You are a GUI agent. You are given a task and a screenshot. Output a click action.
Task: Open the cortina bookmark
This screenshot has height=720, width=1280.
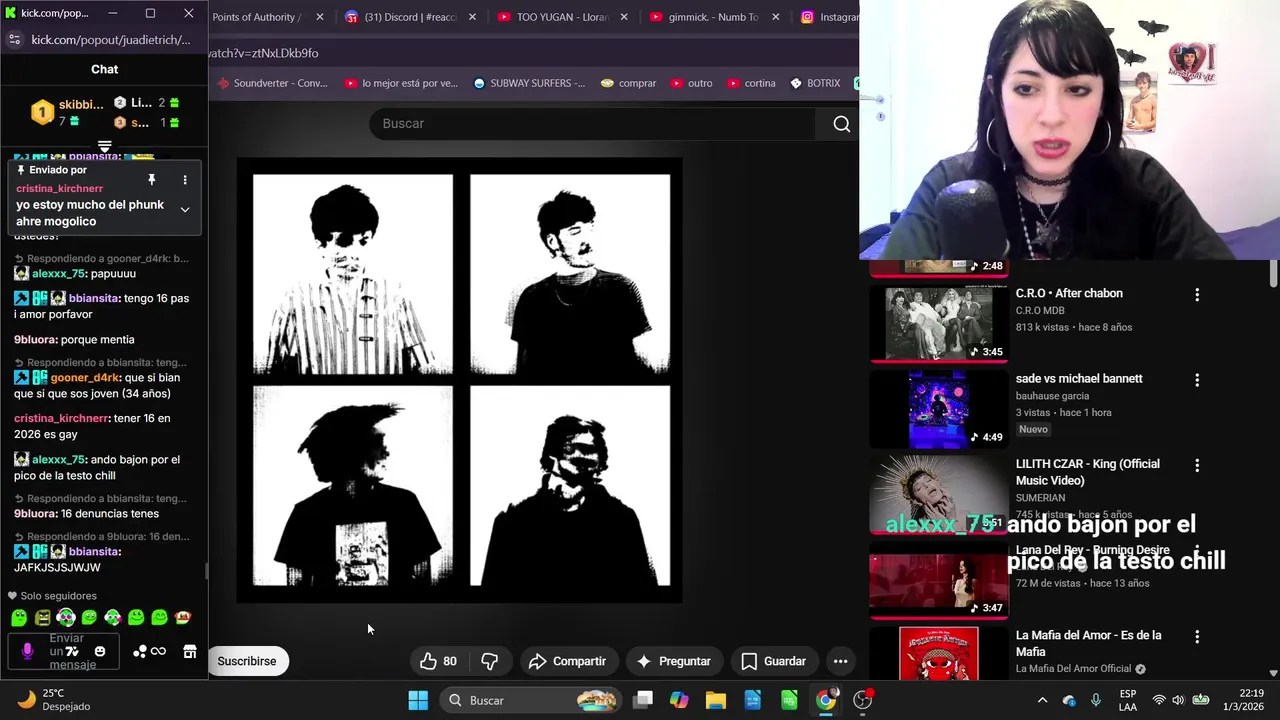[x=751, y=83]
